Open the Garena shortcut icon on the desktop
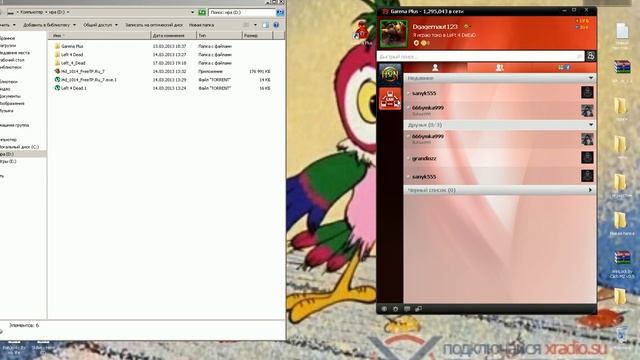The height and width of the screenshot is (360, 640). click(361, 33)
